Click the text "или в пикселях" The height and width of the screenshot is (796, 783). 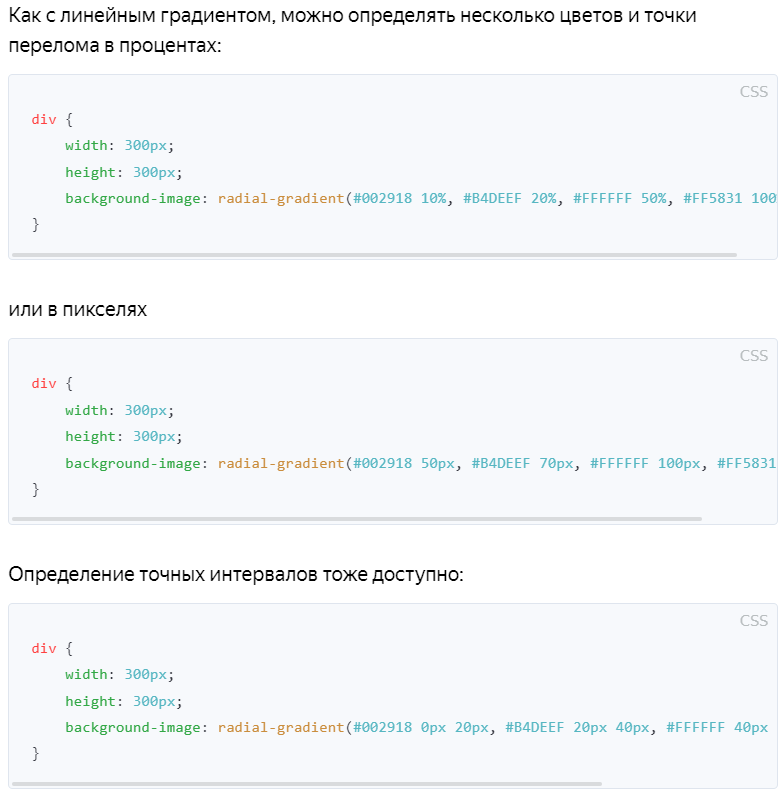[x=77, y=310]
